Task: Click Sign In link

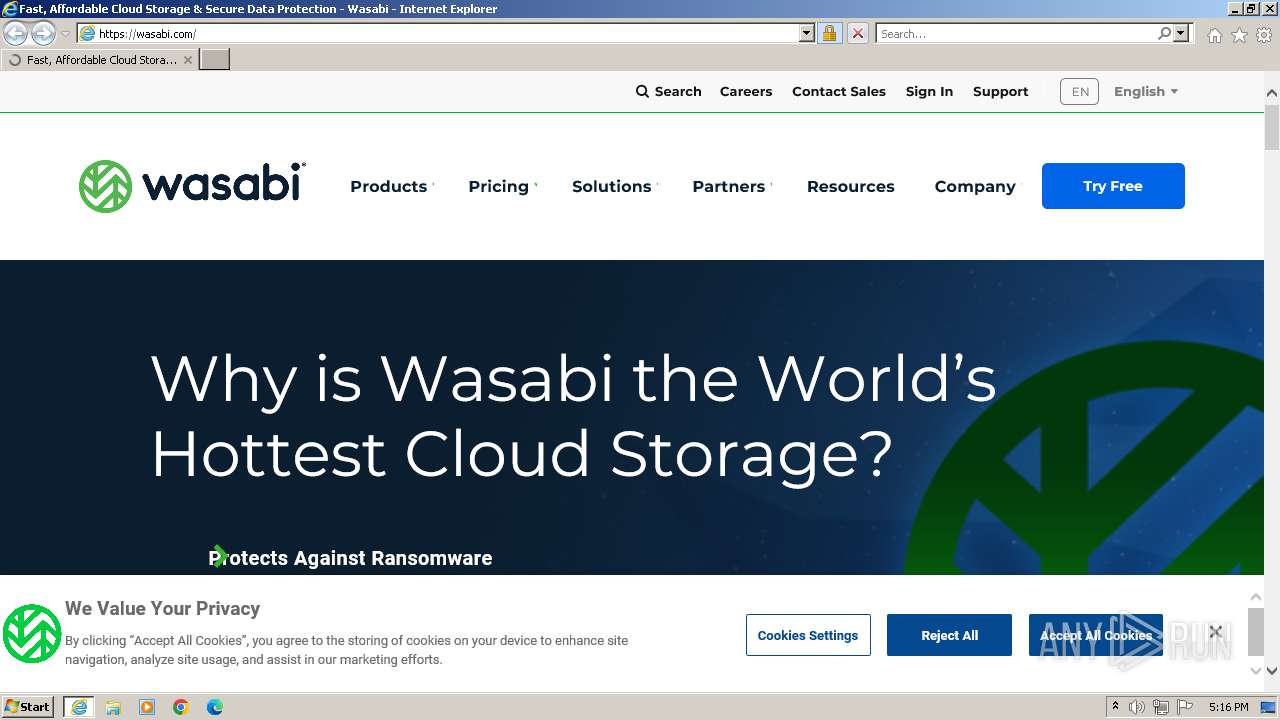Action: pos(929,91)
